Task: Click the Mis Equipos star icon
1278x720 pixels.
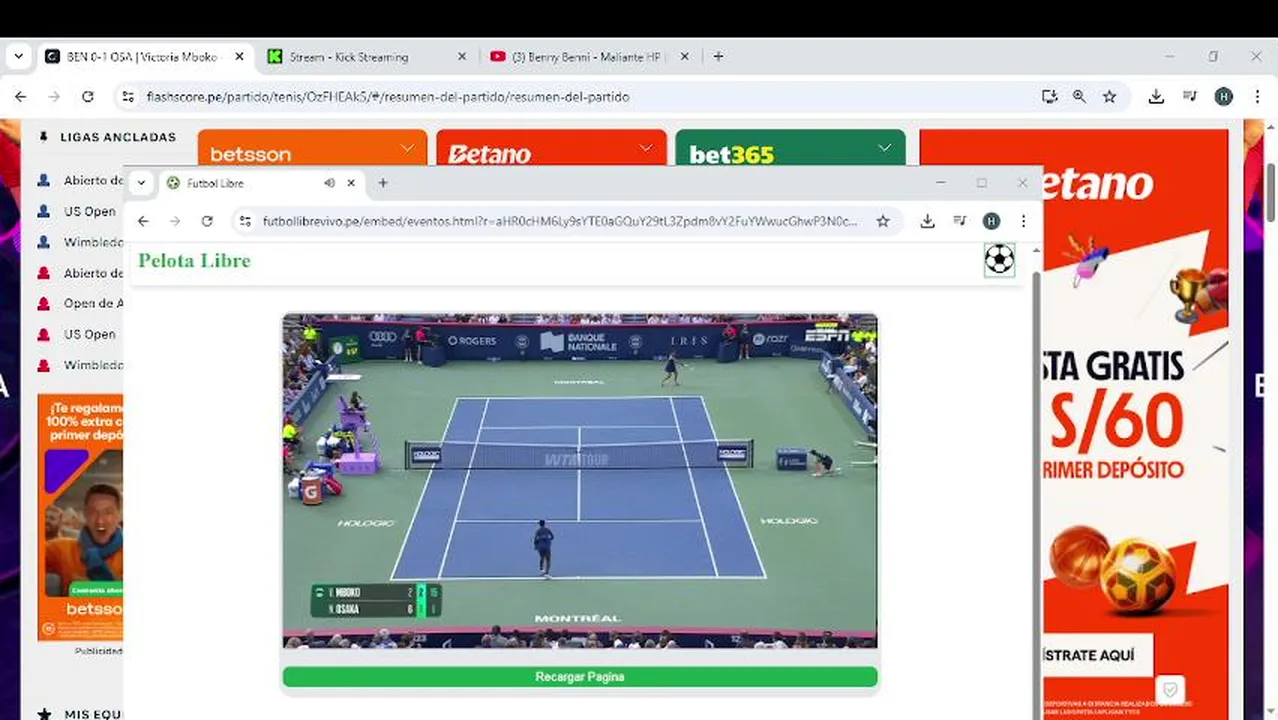Action: click(x=44, y=714)
